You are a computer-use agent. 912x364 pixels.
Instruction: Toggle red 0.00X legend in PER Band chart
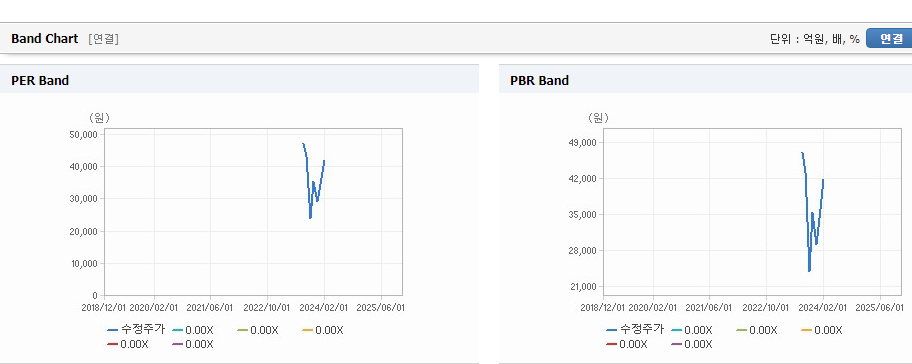click(128, 344)
